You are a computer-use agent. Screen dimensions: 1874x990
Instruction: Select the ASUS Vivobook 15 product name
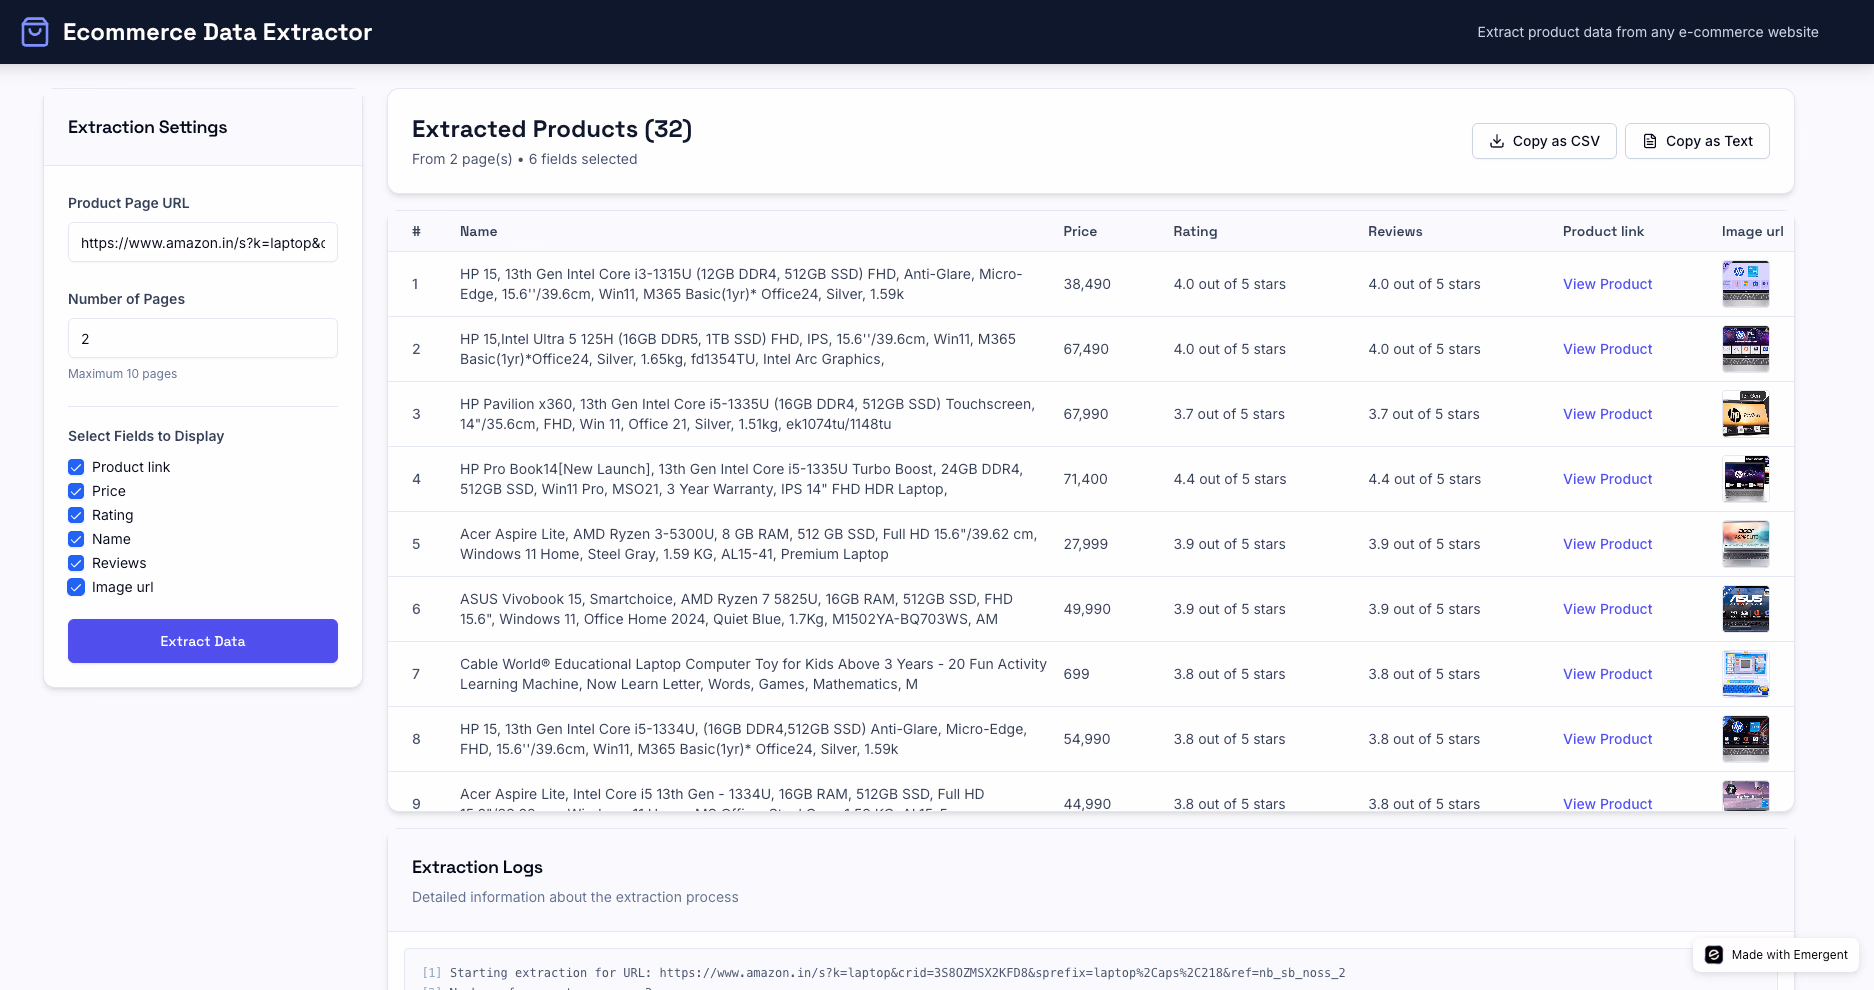tap(736, 609)
